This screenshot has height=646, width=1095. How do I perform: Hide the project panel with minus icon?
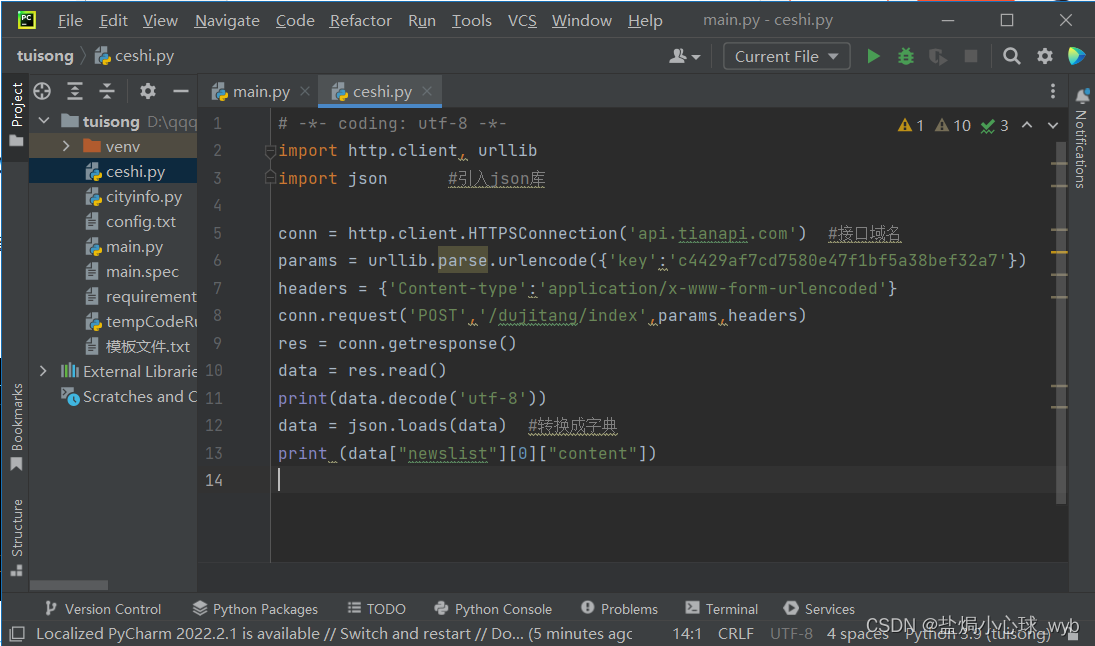click(x=181, y=91)
